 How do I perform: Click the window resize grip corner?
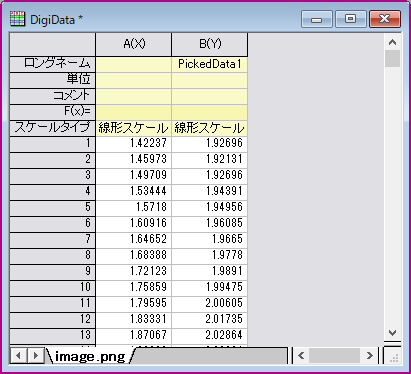[393, 357]
